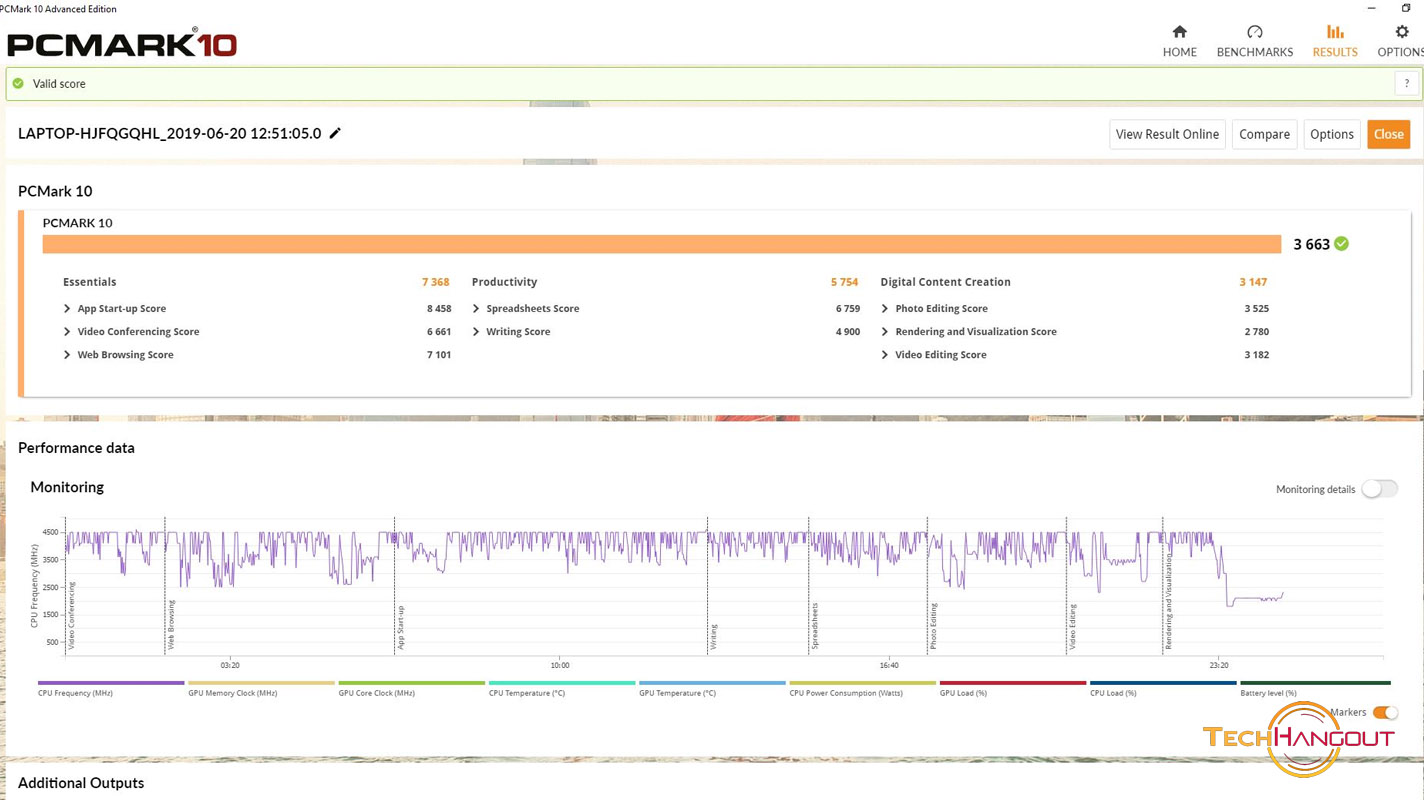Click the Photo Editing marker on chart
Viewport: 1424px width, 800px height.
(933, 626)
